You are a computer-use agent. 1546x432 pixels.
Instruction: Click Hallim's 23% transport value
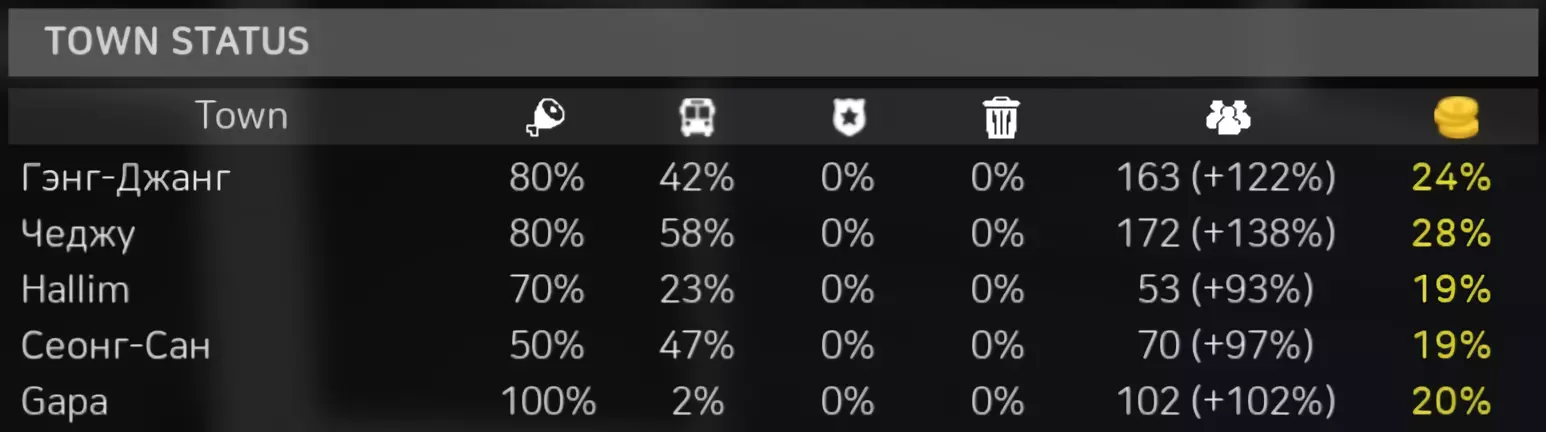coord(696,290)
